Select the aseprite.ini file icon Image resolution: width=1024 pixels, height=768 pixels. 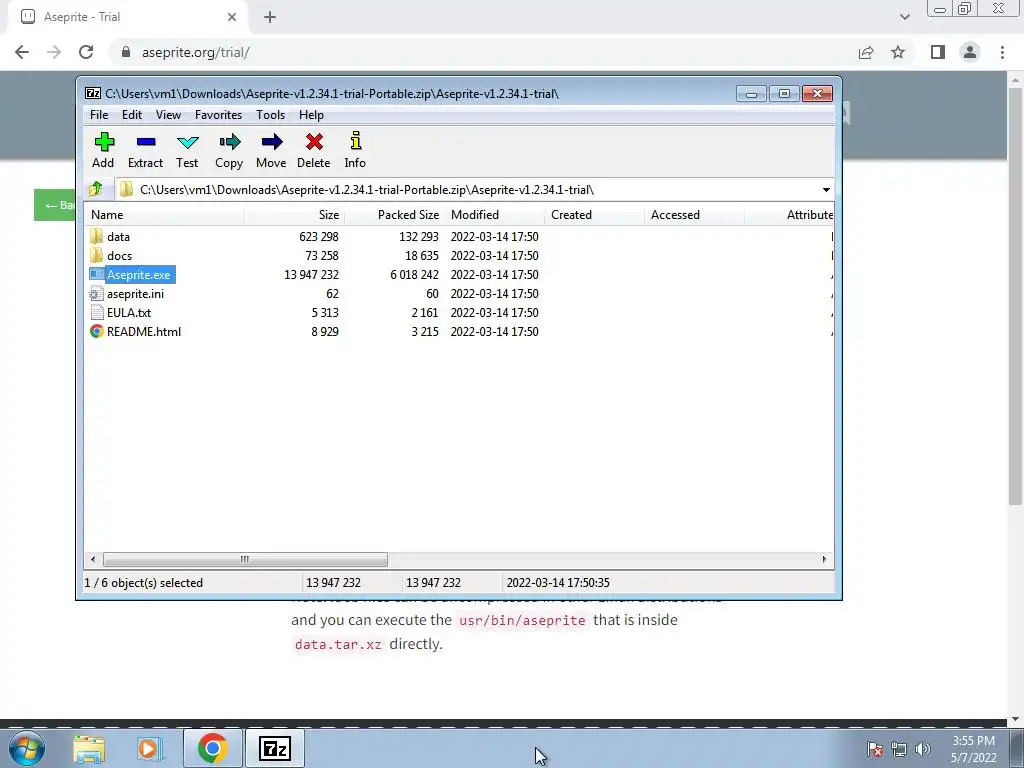tap(97, 293)
